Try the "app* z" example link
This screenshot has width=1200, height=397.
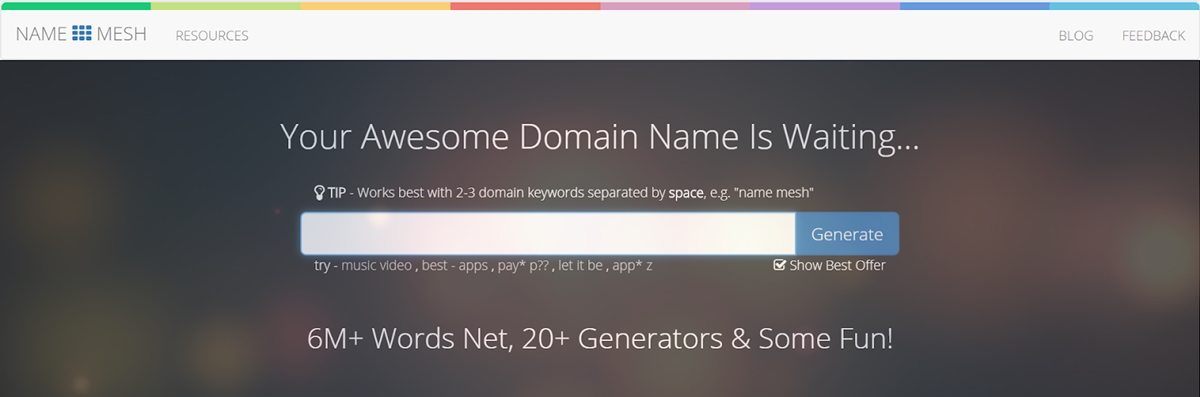click(x=634, y=266)
